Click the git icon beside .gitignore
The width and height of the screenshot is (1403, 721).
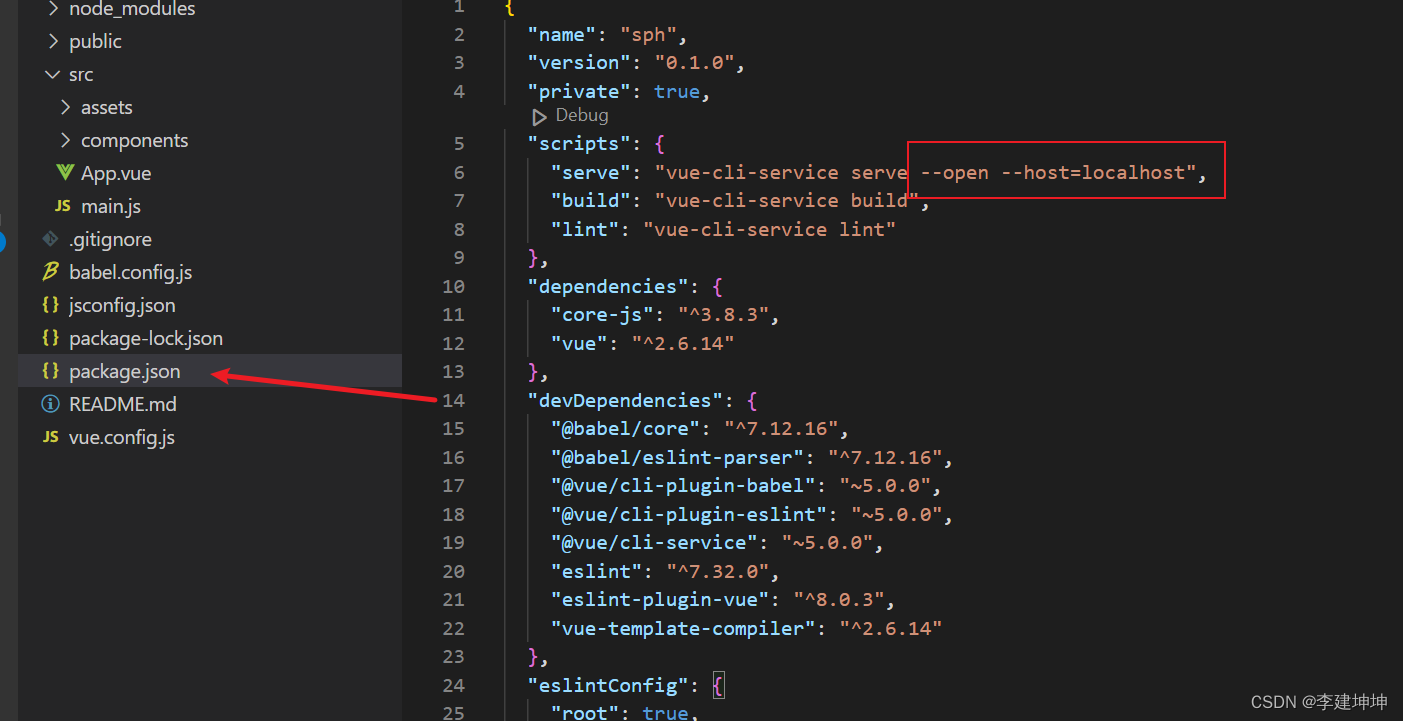coord(50,239)
